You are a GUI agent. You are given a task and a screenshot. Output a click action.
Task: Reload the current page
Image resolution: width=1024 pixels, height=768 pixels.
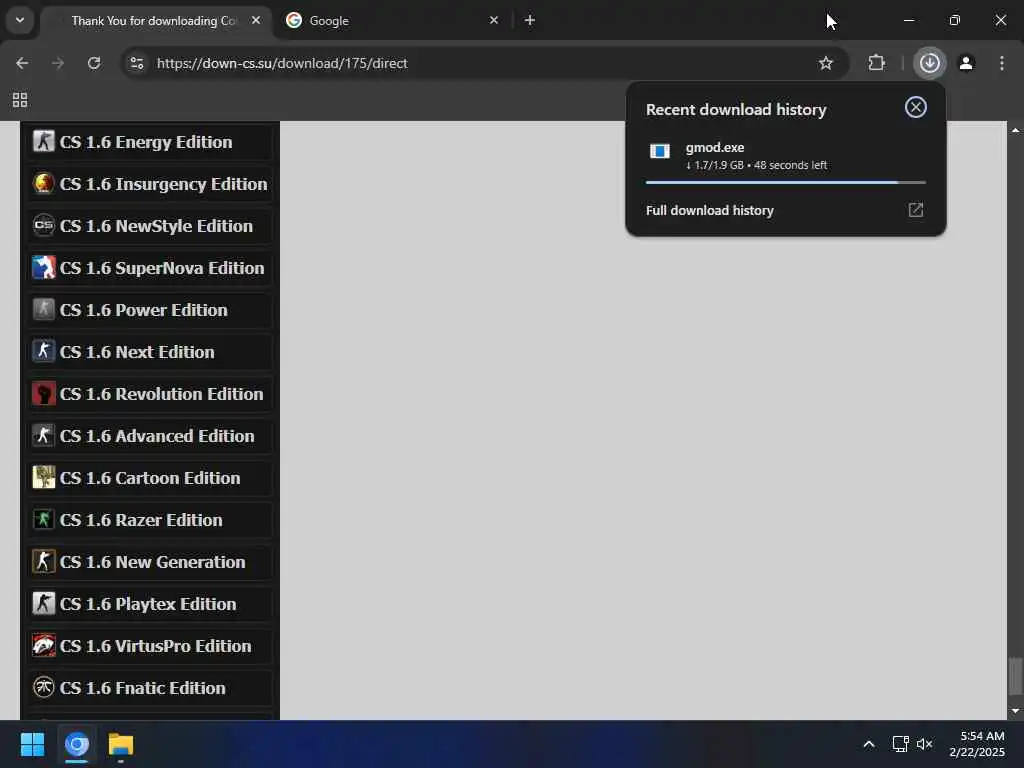point(94,63)
